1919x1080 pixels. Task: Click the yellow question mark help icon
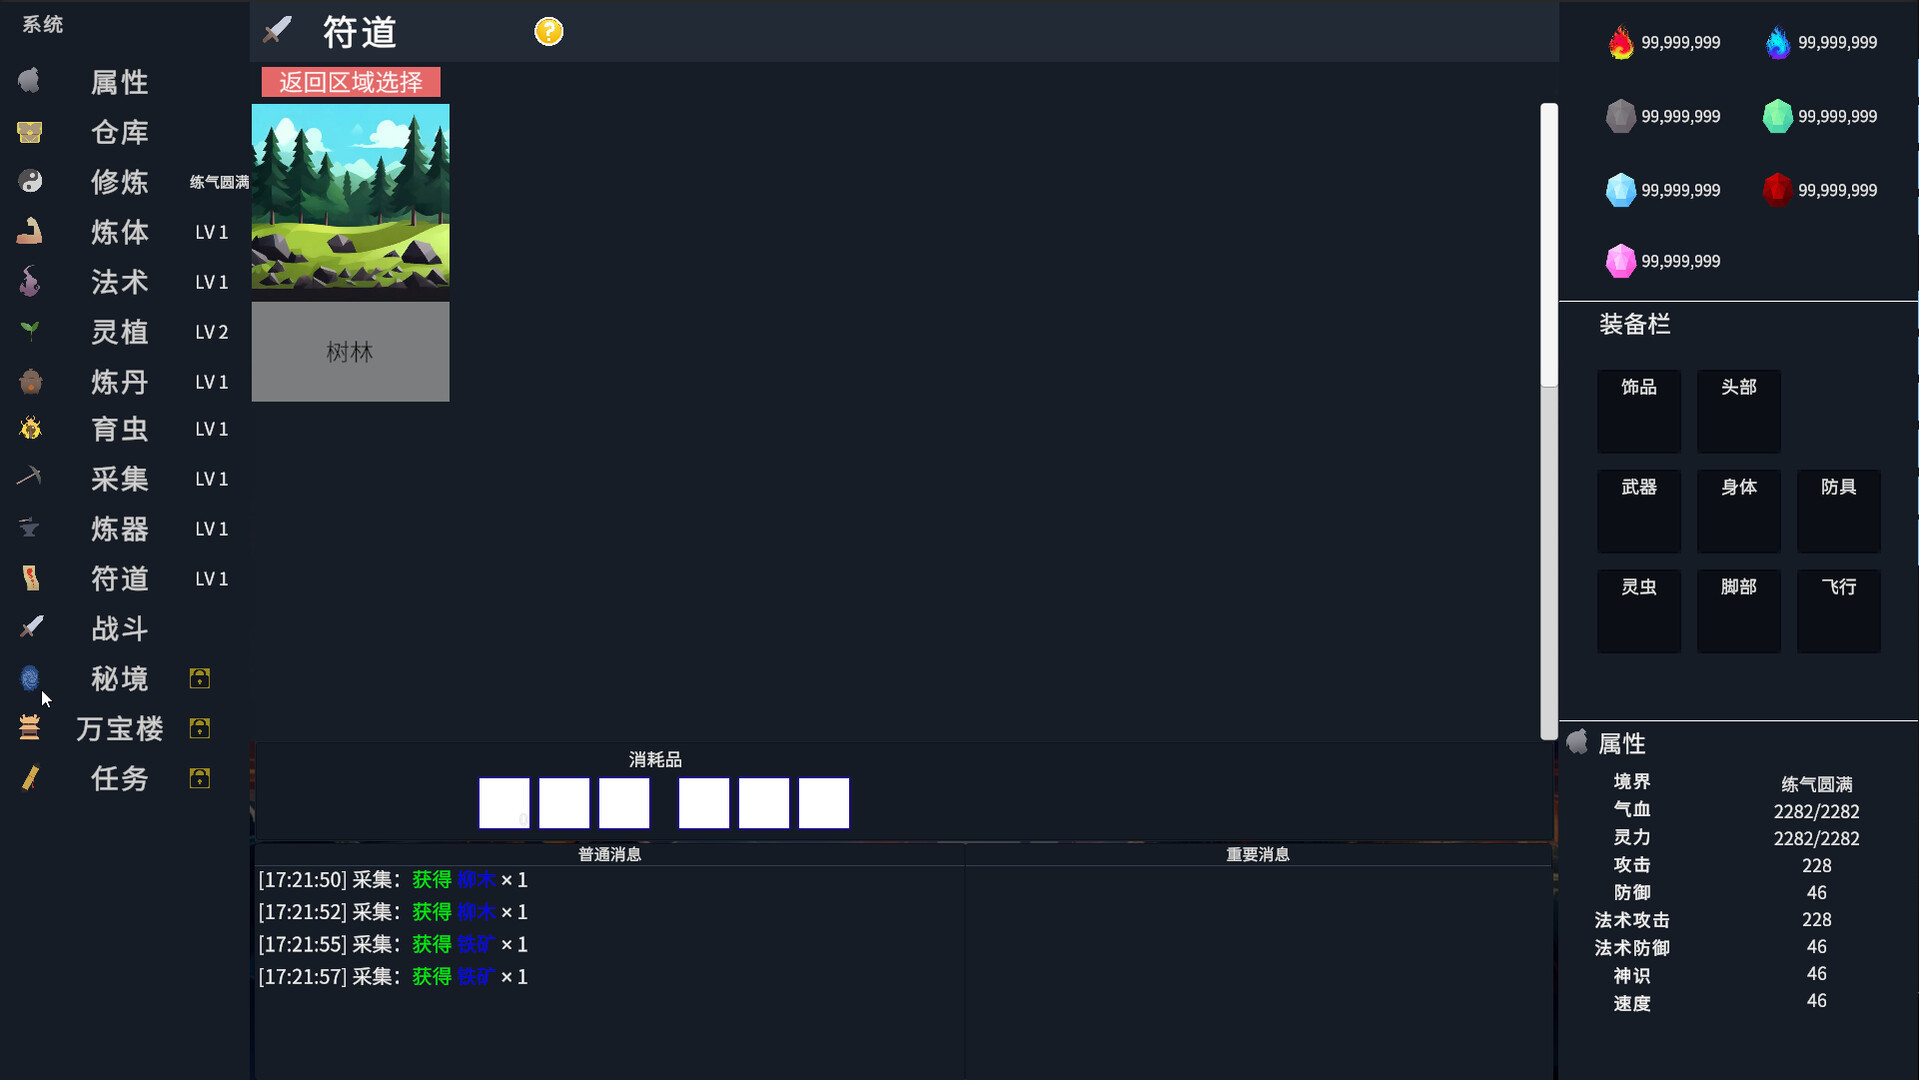[548, 32]
